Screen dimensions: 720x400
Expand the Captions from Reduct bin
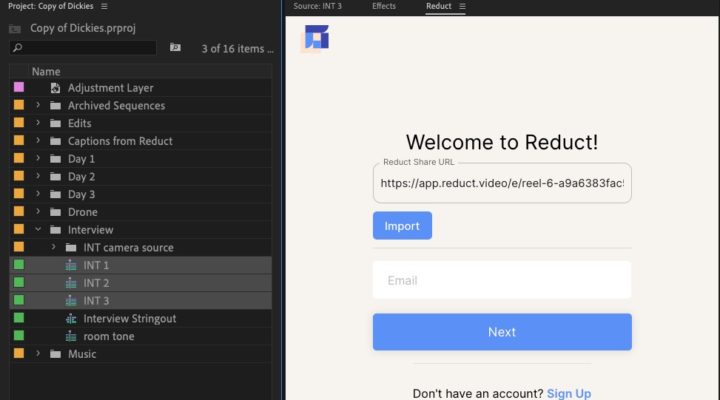click(x=38, y=141)
